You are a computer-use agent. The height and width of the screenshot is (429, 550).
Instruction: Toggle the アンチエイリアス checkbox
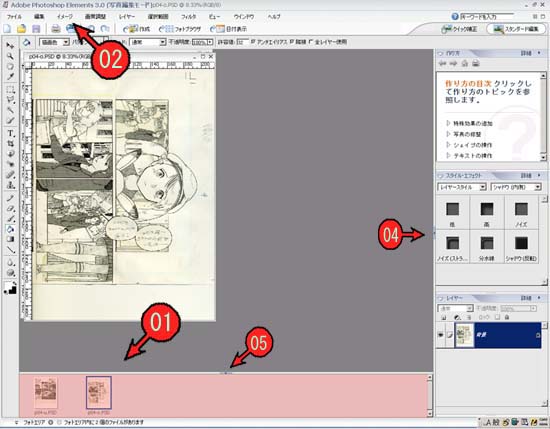point(253,42)
